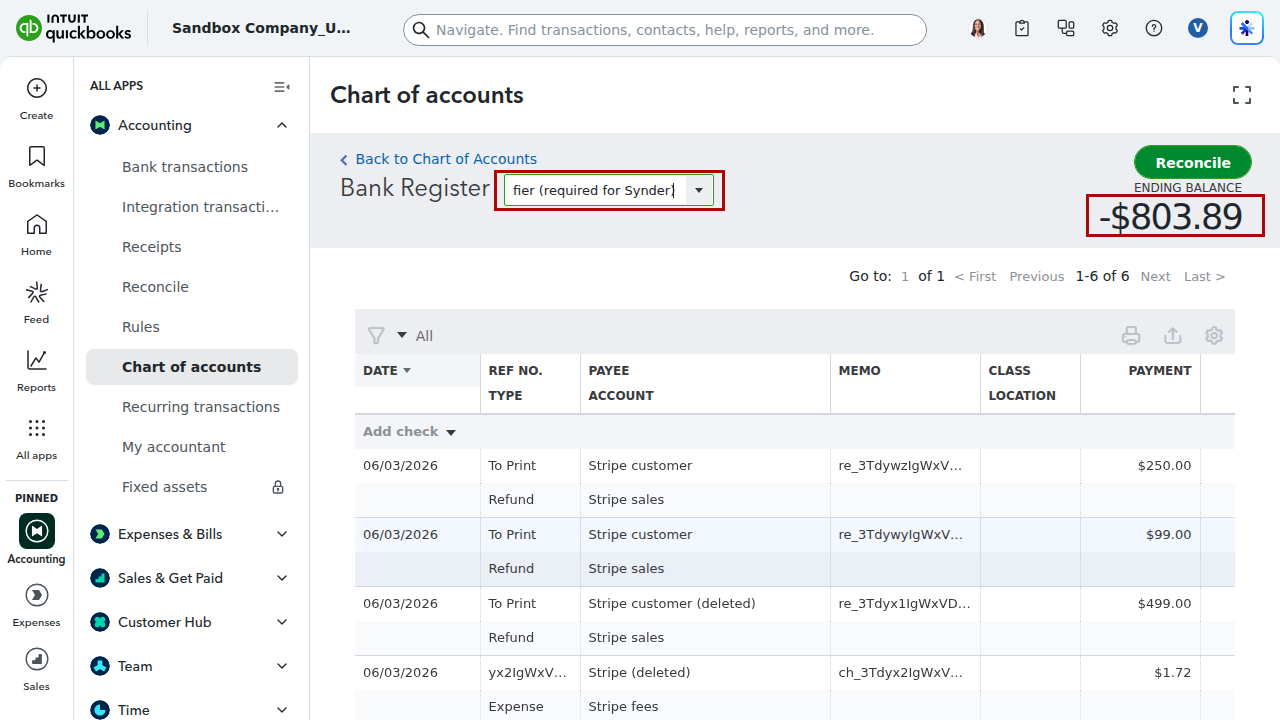Toggle full screen view of the register
The width and height of the screenshot is (1280, 720).
point(1242,95)
